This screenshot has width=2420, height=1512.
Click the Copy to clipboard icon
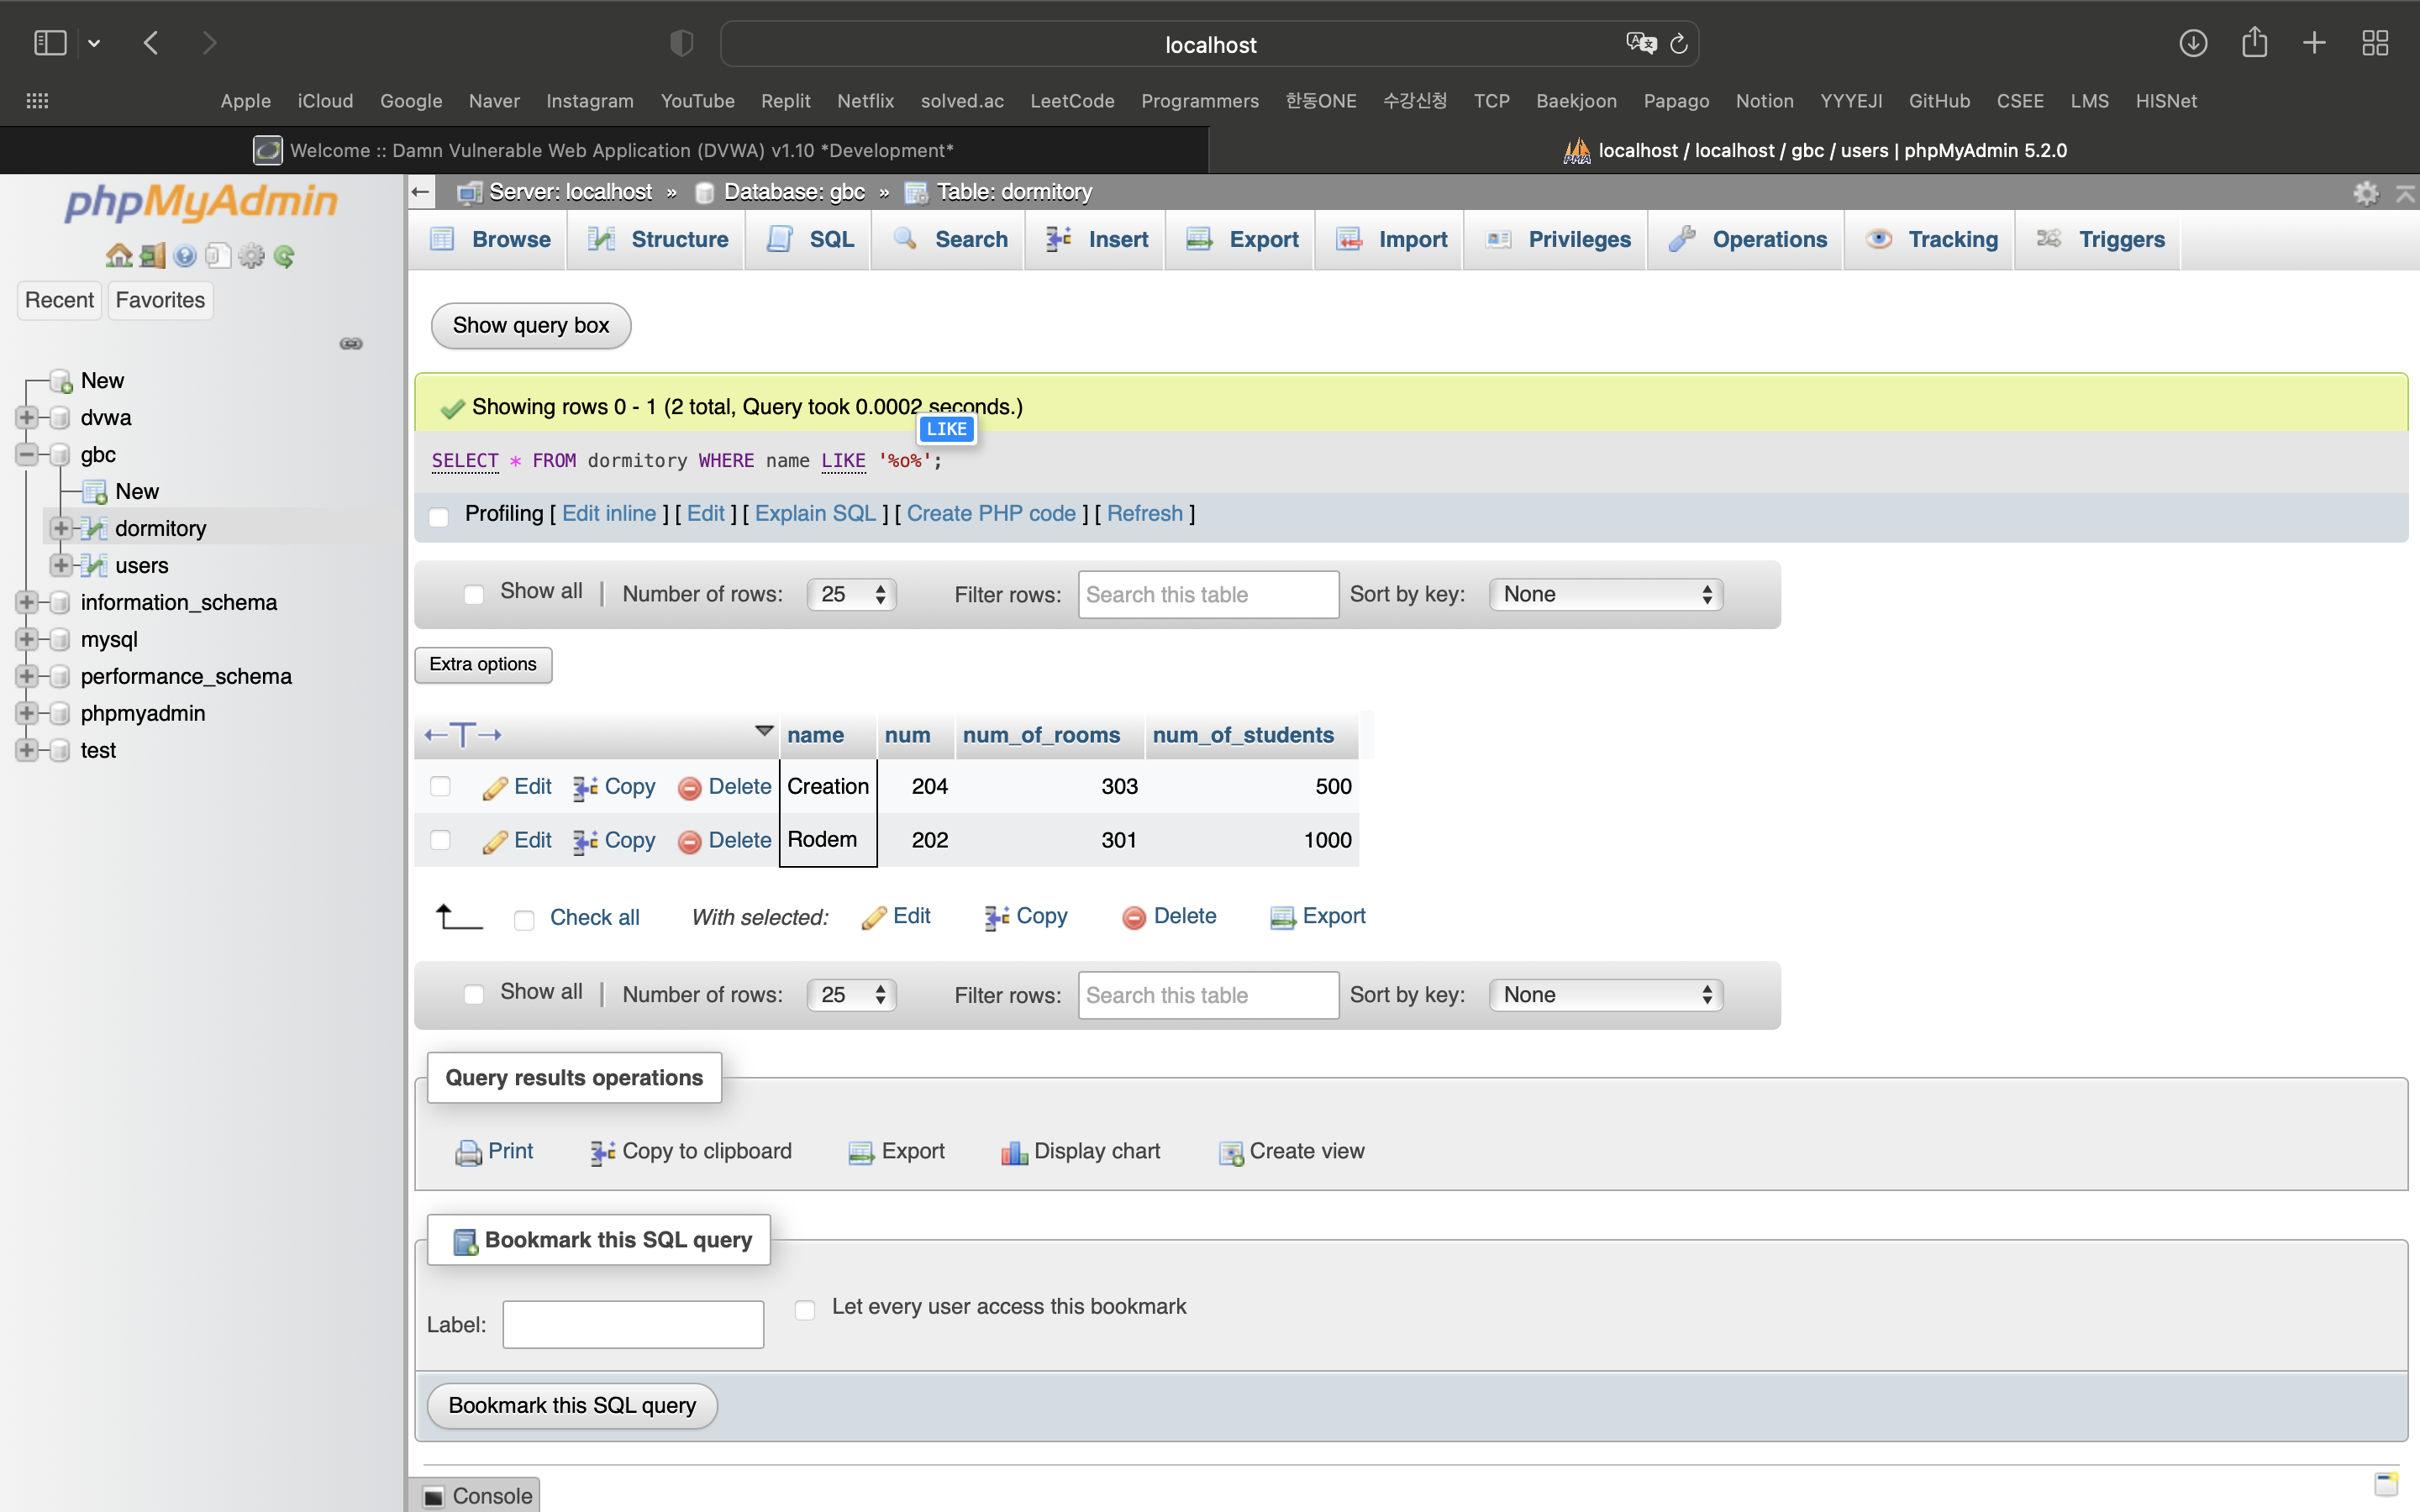pos(602,1152)
